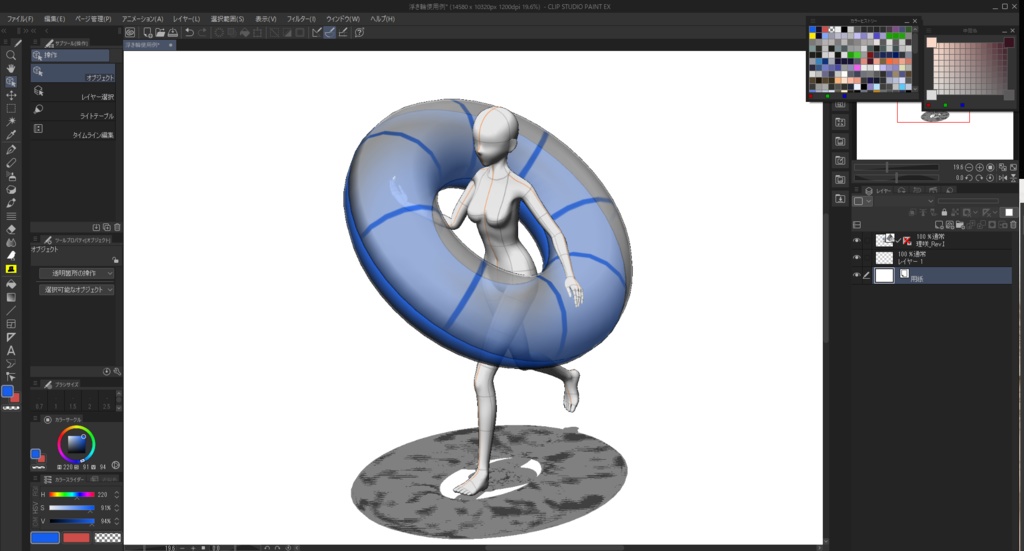Image resolution: width=1024 pixels, height=551 pixels.
Task: Click the help question toolbar icon
Action: [359, 32]
